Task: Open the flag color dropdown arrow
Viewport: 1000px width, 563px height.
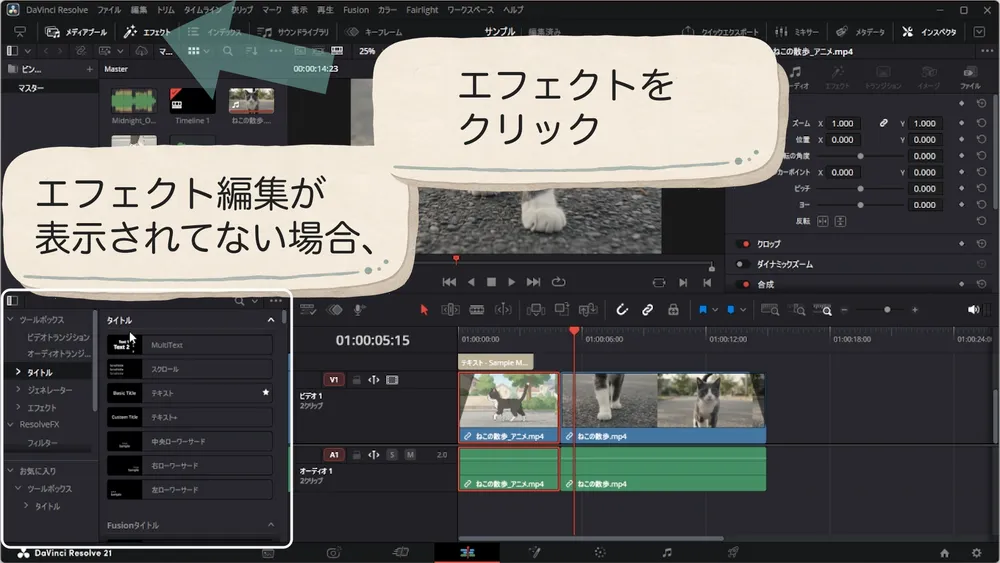Action: point(715,310)
